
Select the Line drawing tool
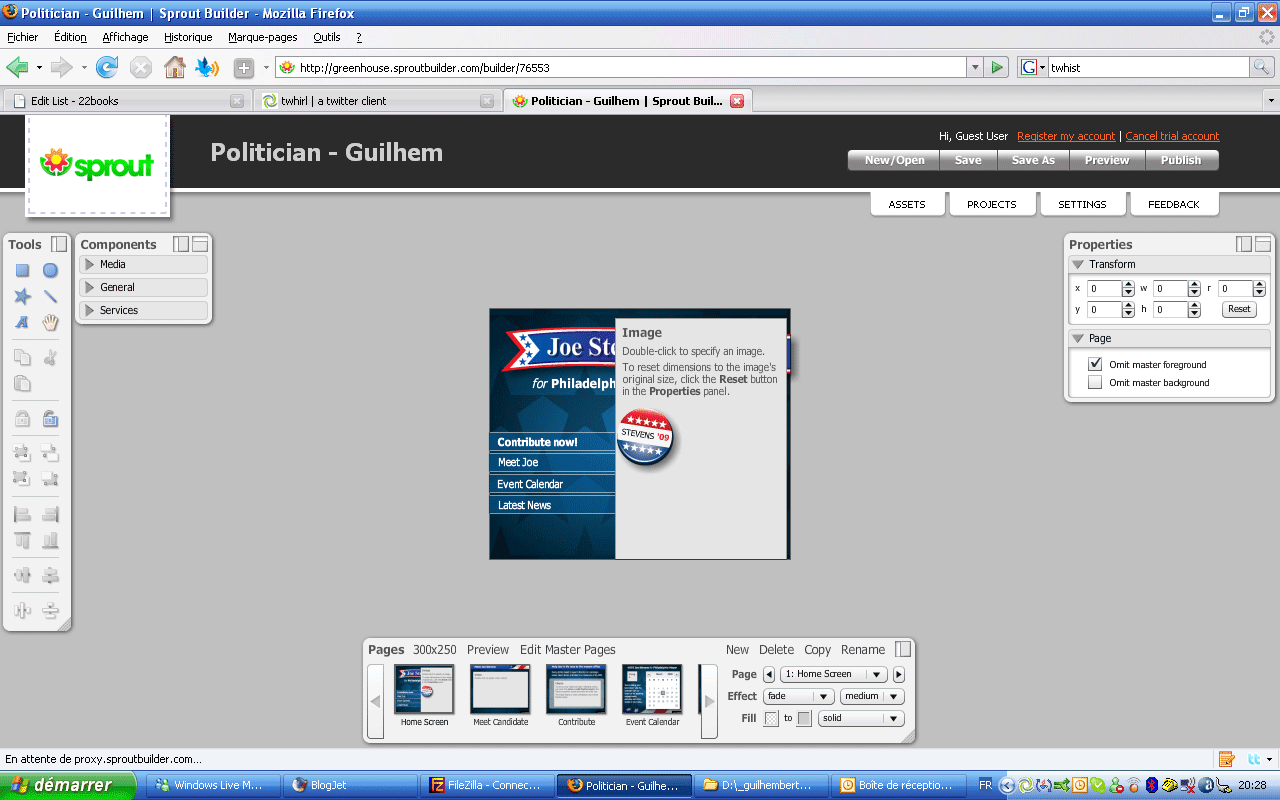50,297
